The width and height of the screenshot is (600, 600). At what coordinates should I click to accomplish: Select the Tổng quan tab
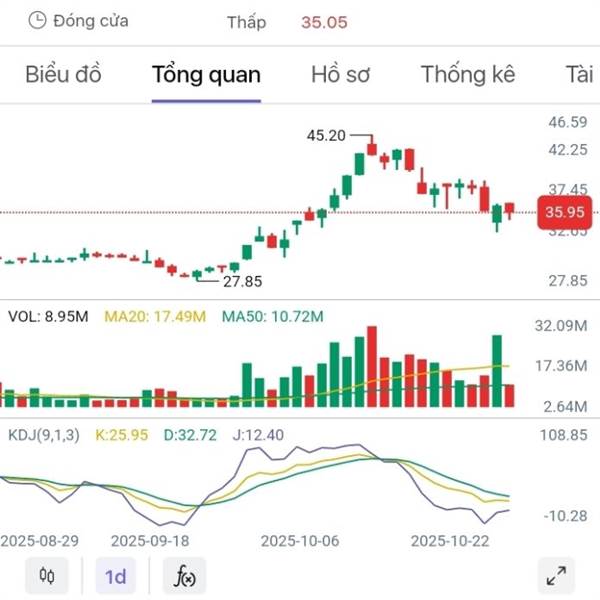(206, 74)
